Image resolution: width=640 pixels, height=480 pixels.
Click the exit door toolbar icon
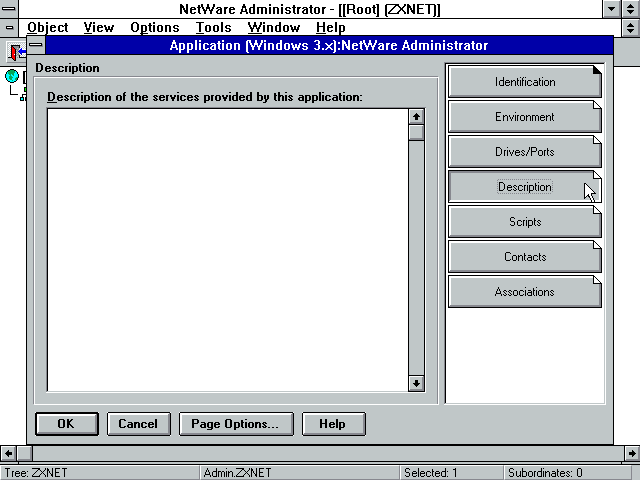point(16,52)
